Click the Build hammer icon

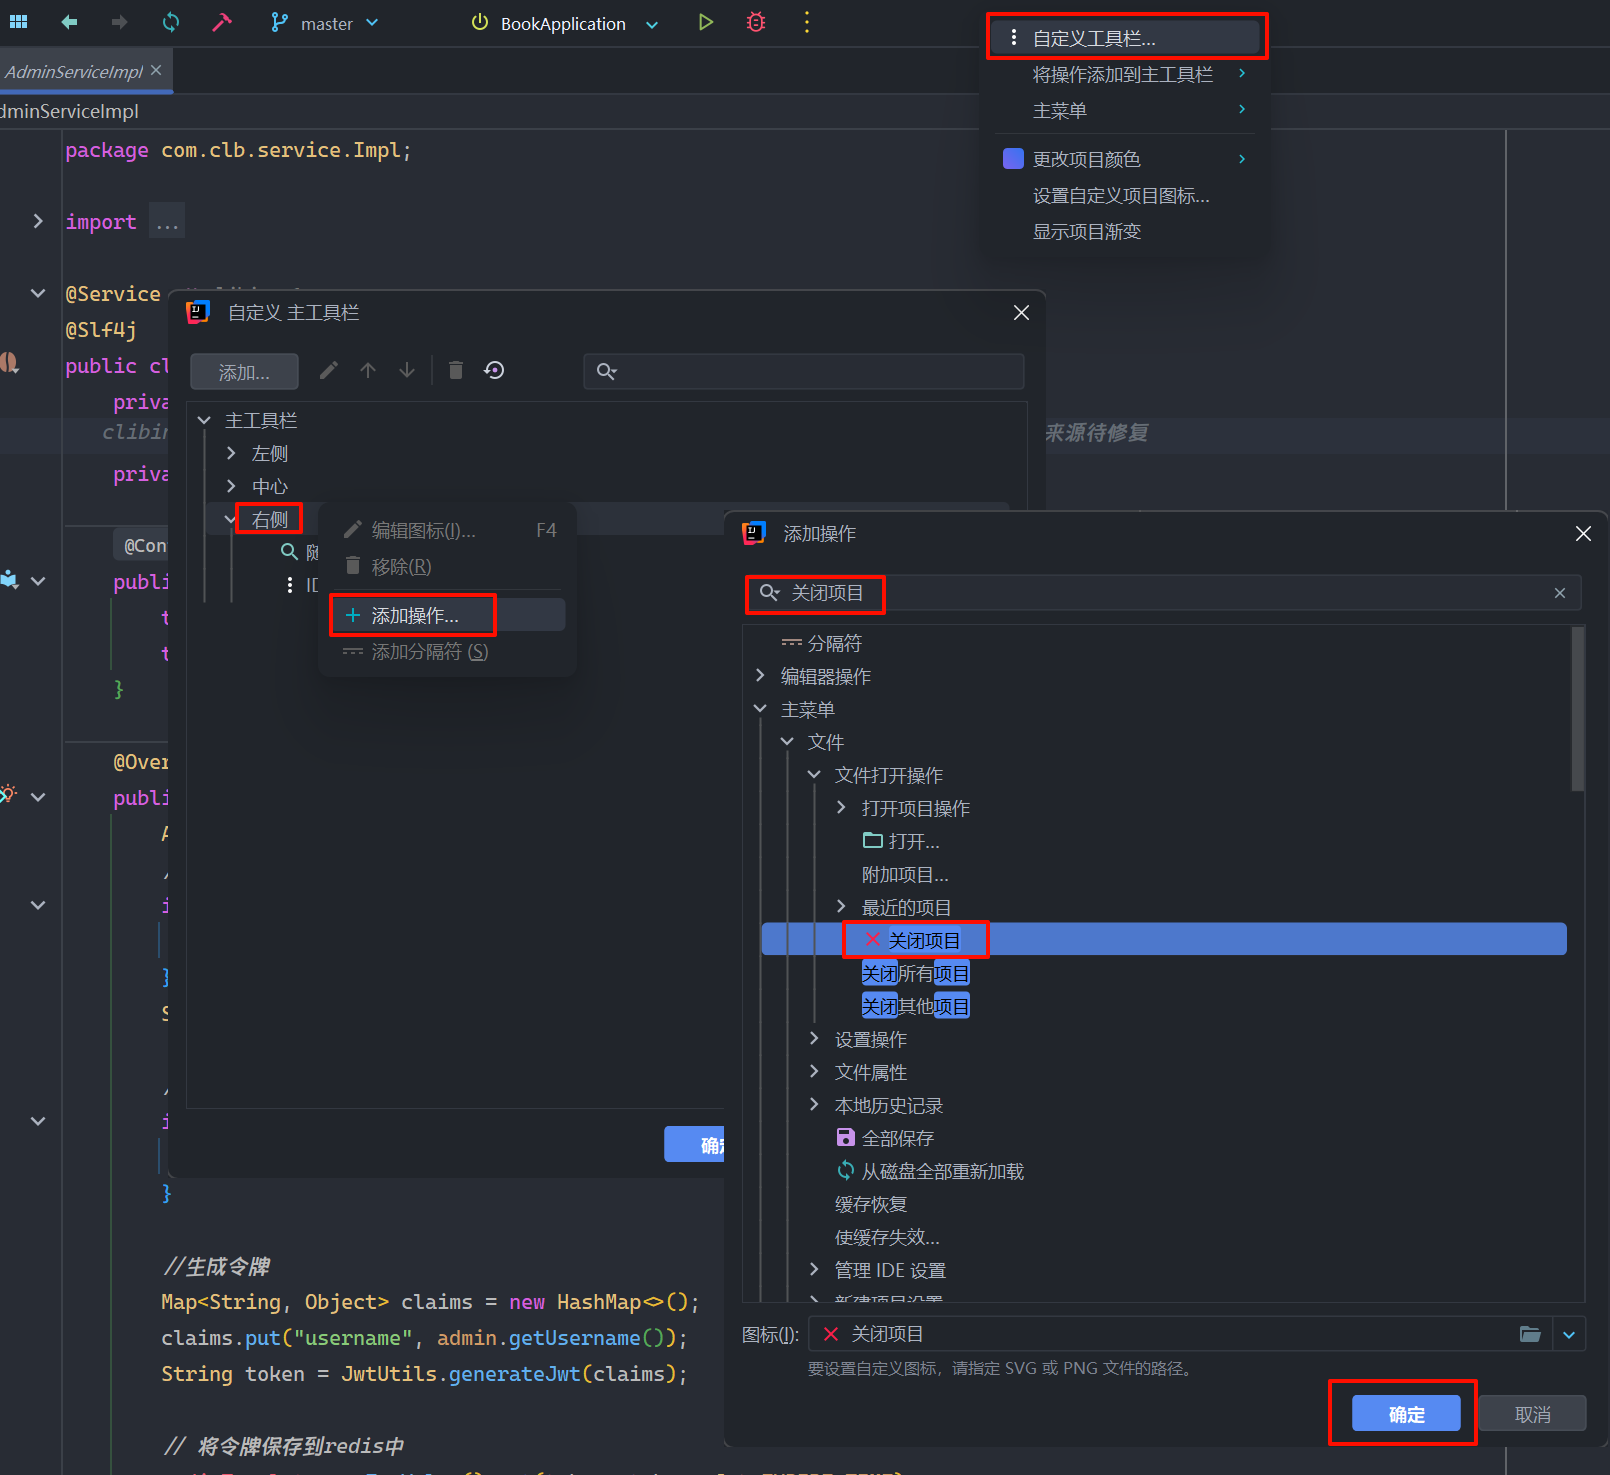coord(222,23)
